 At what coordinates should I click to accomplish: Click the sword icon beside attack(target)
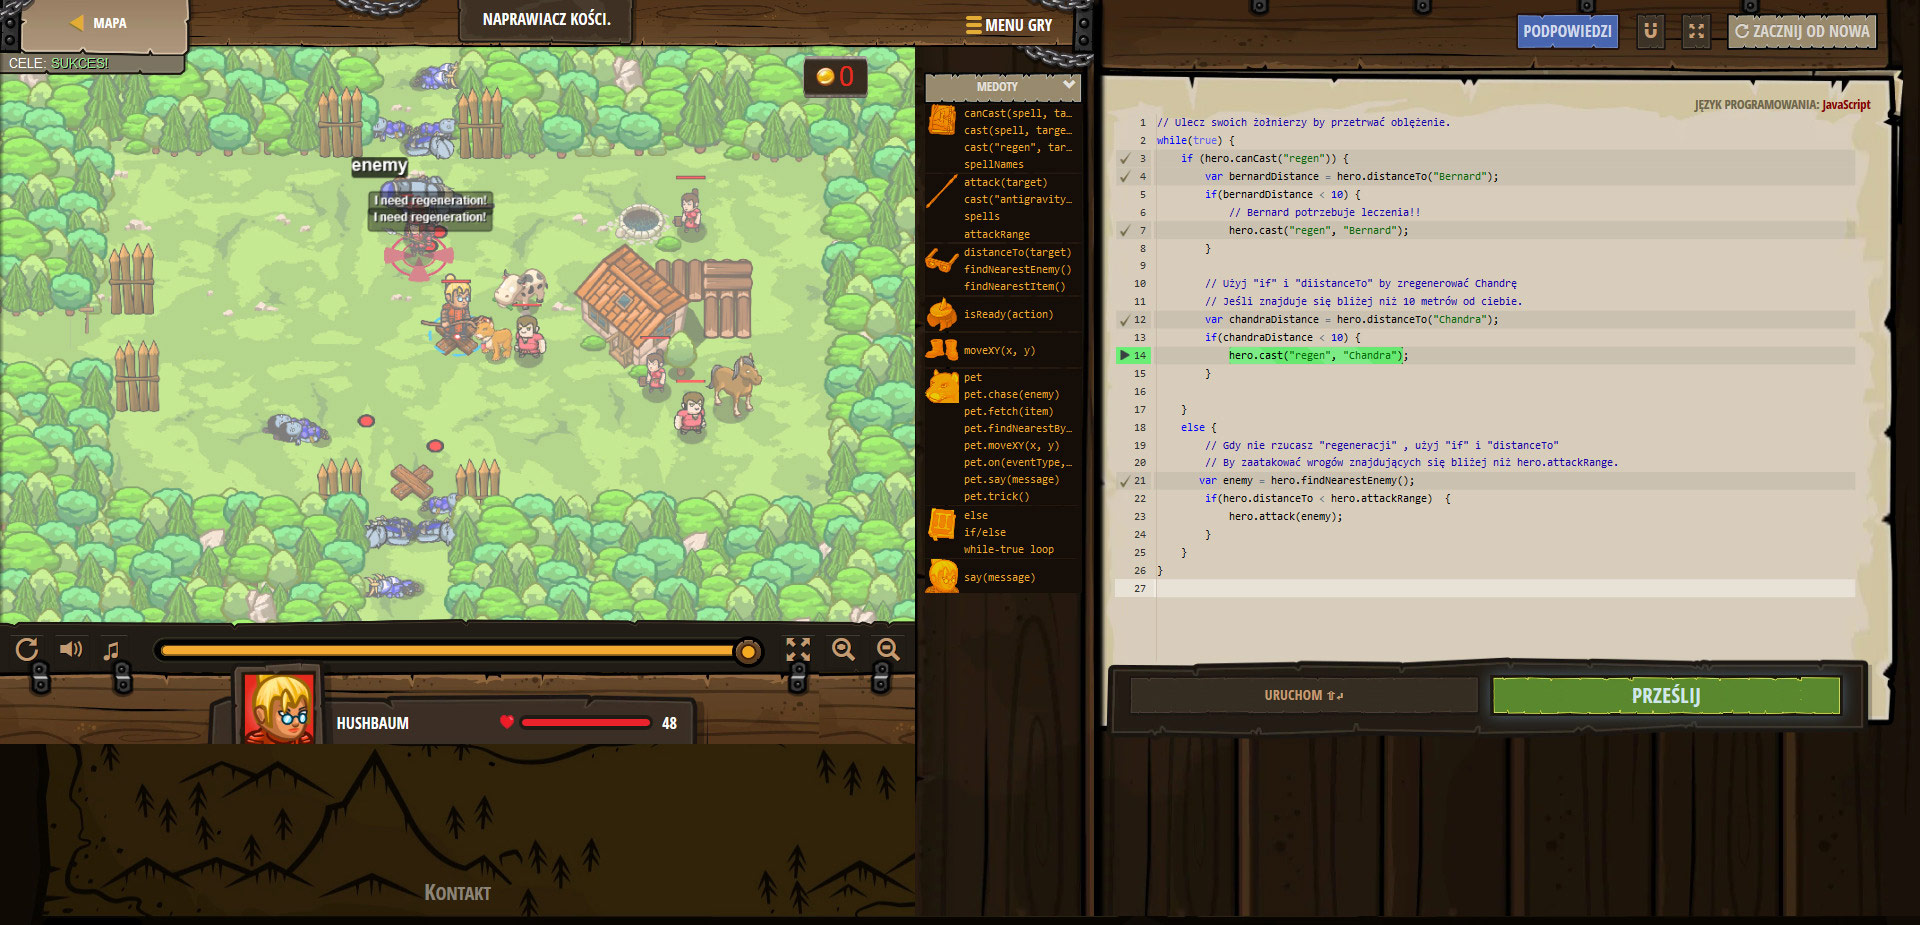(942, 191)
